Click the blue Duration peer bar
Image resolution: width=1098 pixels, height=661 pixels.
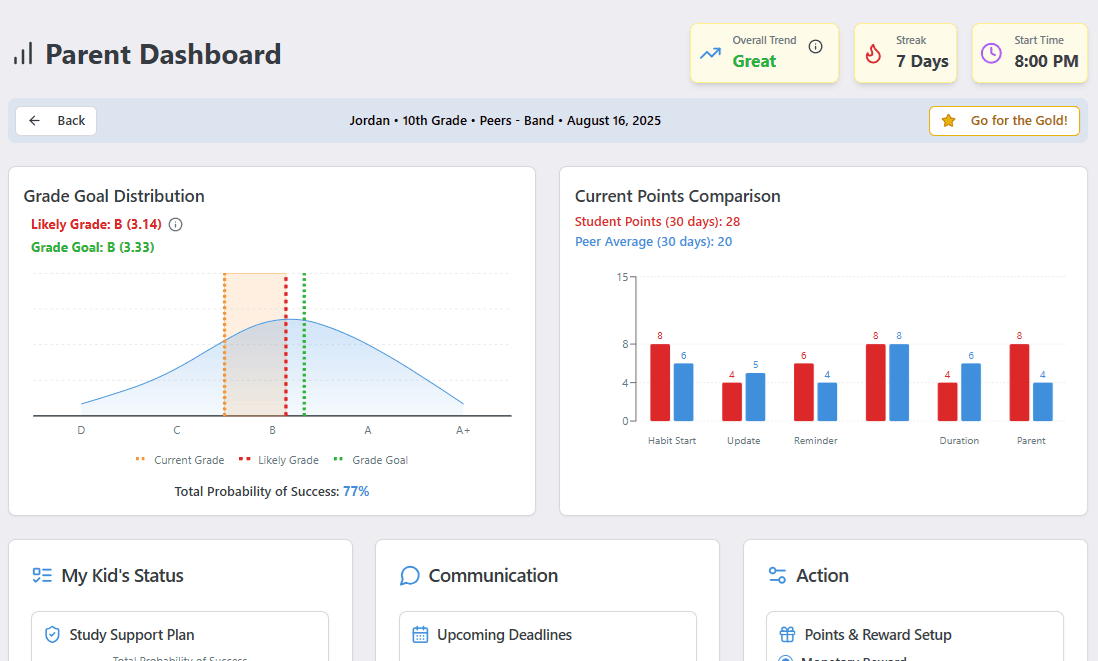pos(971,392)
